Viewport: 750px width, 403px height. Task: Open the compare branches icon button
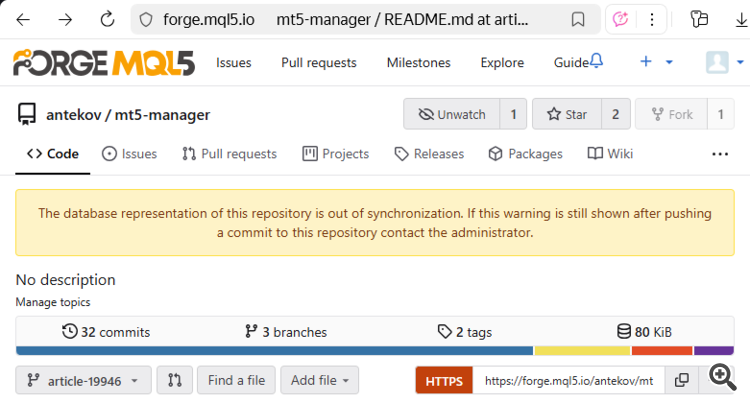pyautogui.click(x=174, y=380)
